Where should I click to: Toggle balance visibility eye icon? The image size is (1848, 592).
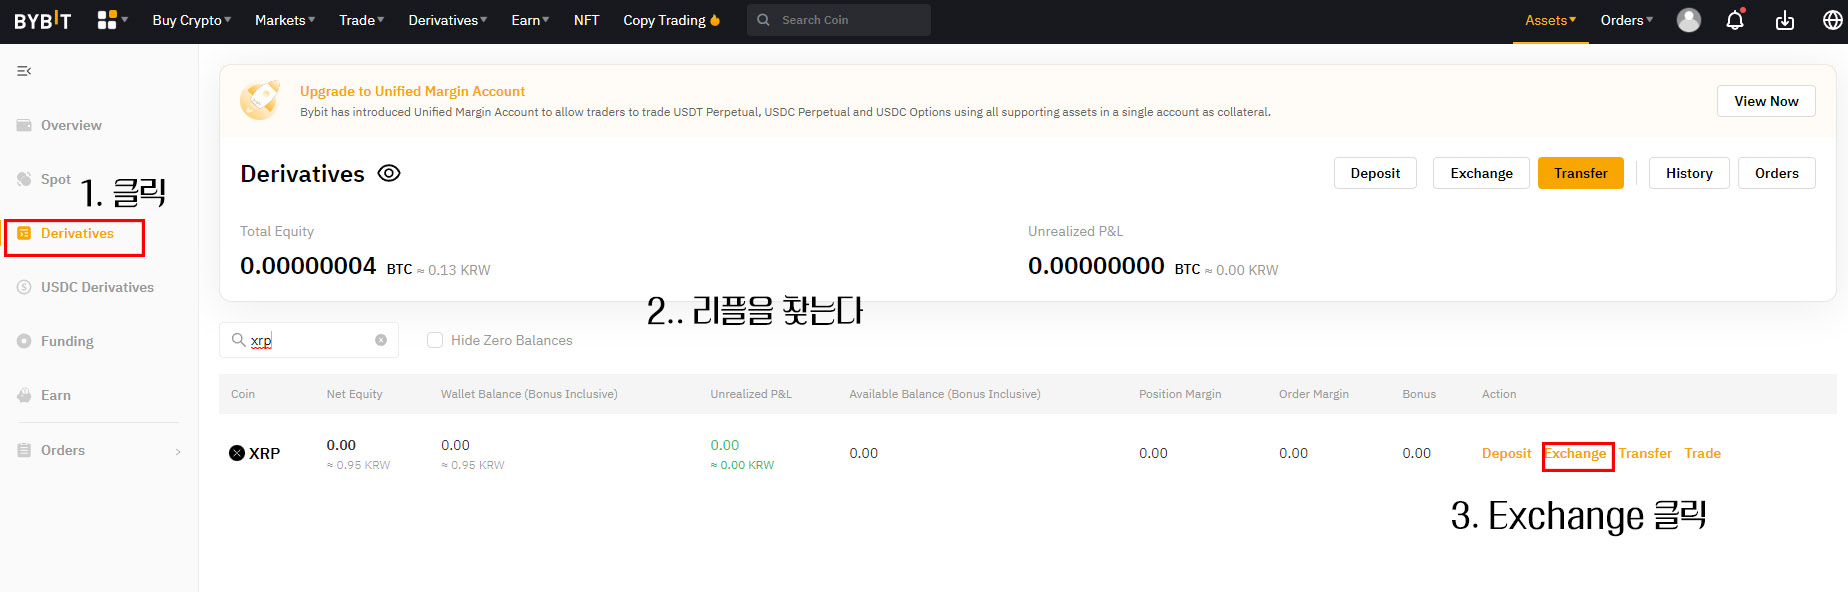coord(389,173)
